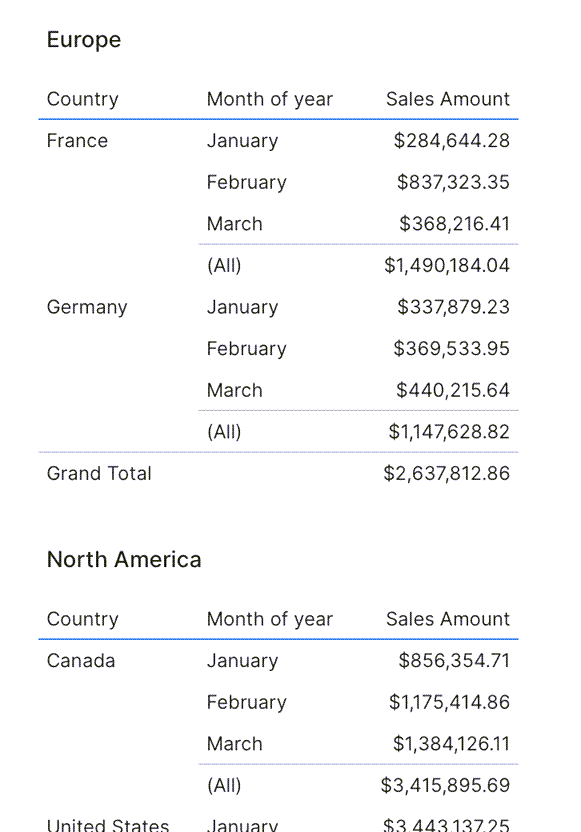Screen dimensions: 581x832
Task: Select Sales Amount header in Europe table
Action: (x=448, y=99)
